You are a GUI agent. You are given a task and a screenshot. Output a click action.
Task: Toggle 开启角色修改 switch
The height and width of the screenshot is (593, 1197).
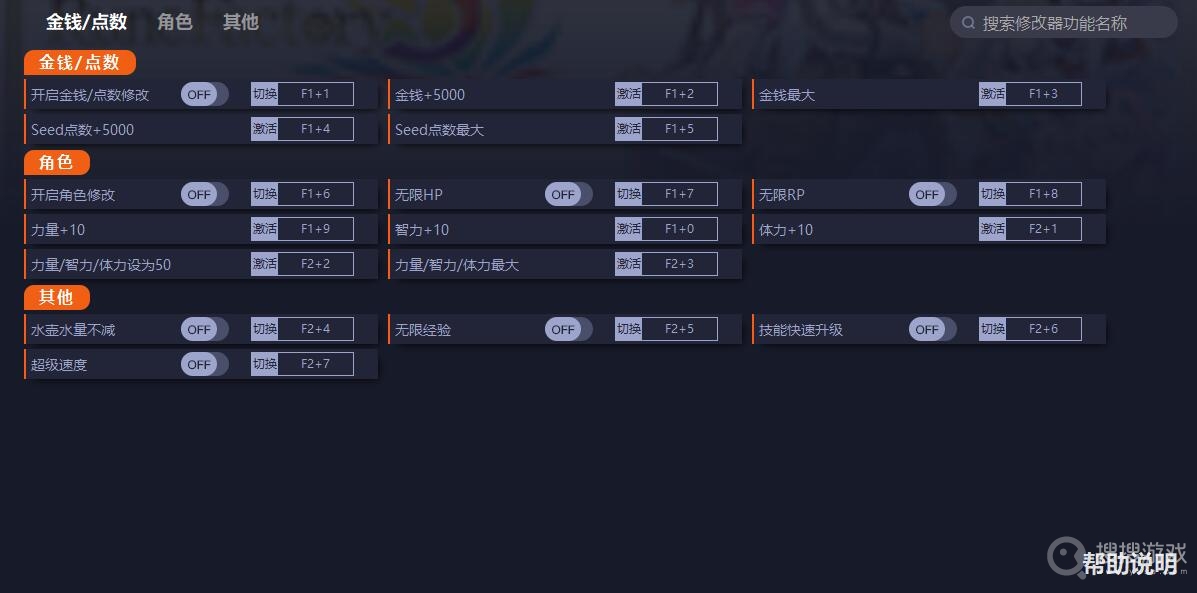coord(204,194)
